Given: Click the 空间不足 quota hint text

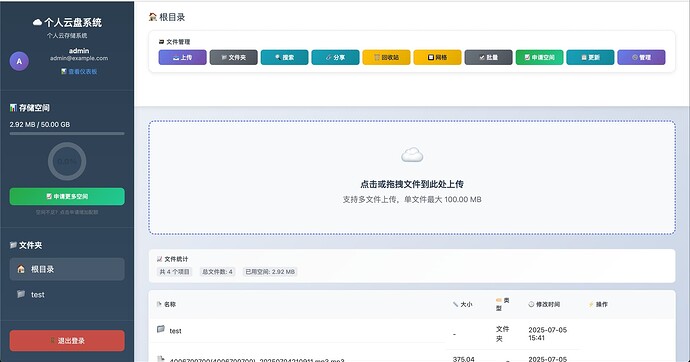Looking at the screenshot, I should pos(67,212).
